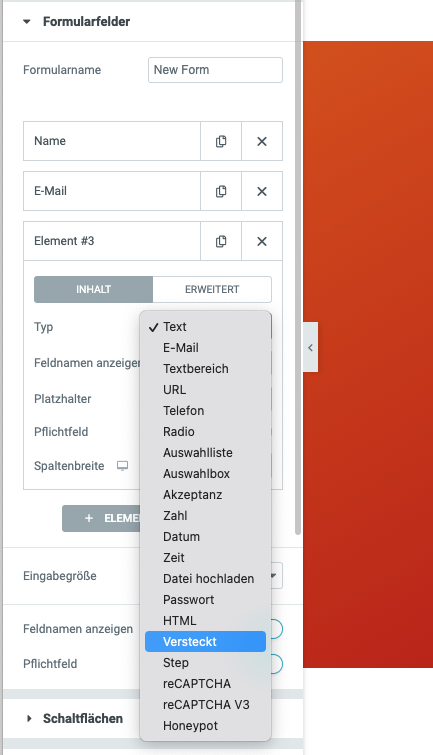Open the Eingabegröße dropdown arrow
Screen dimensions: 433x755
coord(274,576)
